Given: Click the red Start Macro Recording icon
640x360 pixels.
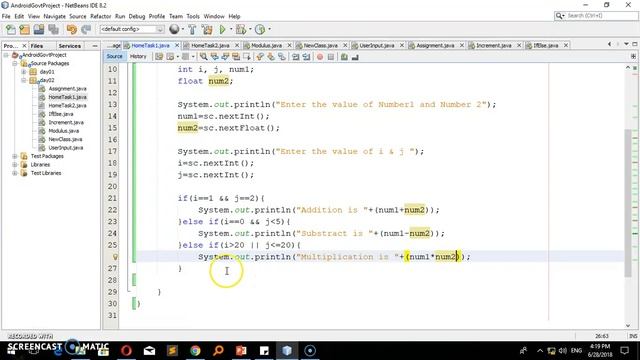Looking at the screenshot, I should tap(320, 57).
